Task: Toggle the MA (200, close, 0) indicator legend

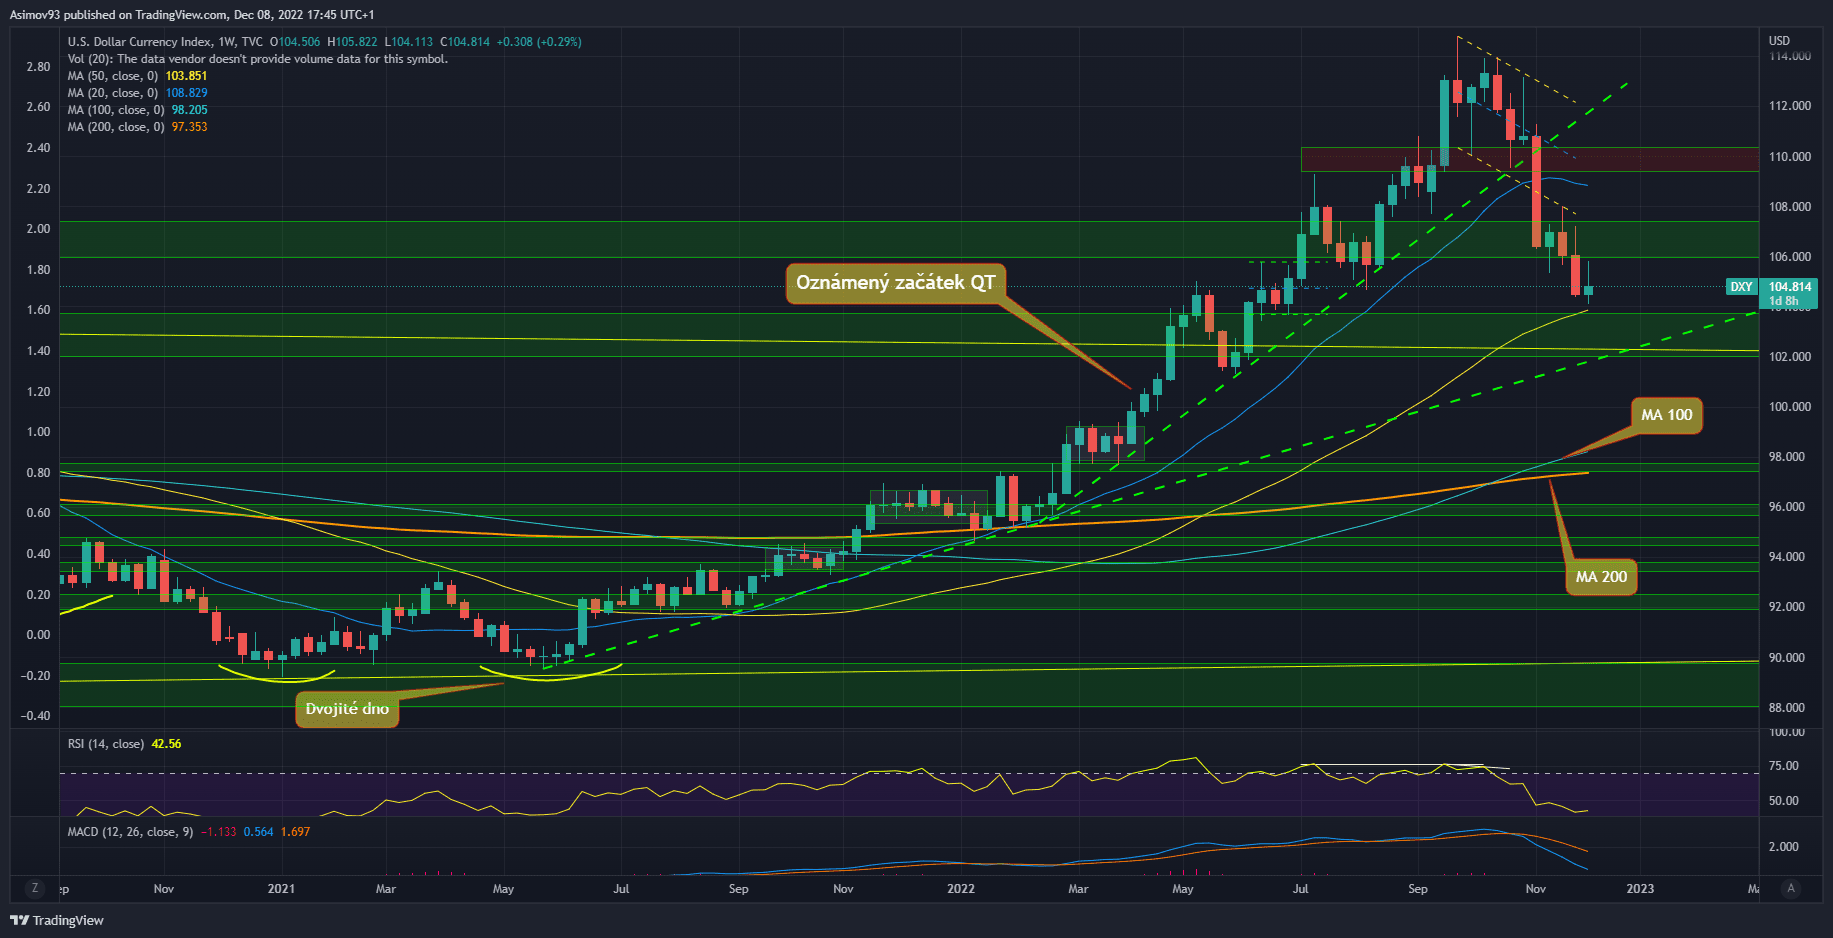Action: (x=115, y=127)
